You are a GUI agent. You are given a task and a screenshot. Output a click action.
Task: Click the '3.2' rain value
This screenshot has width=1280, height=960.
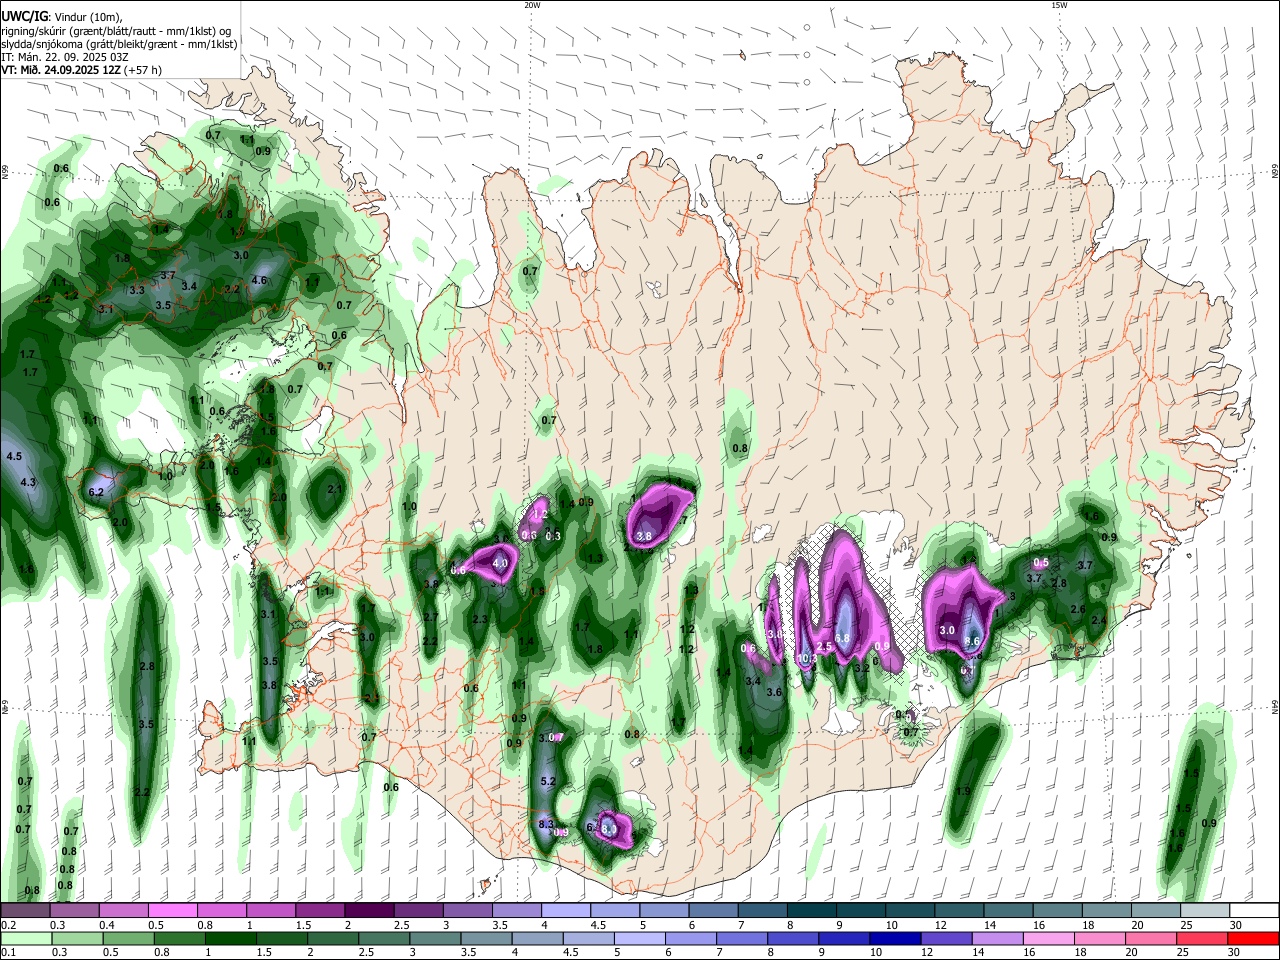(x=863, y=668)
